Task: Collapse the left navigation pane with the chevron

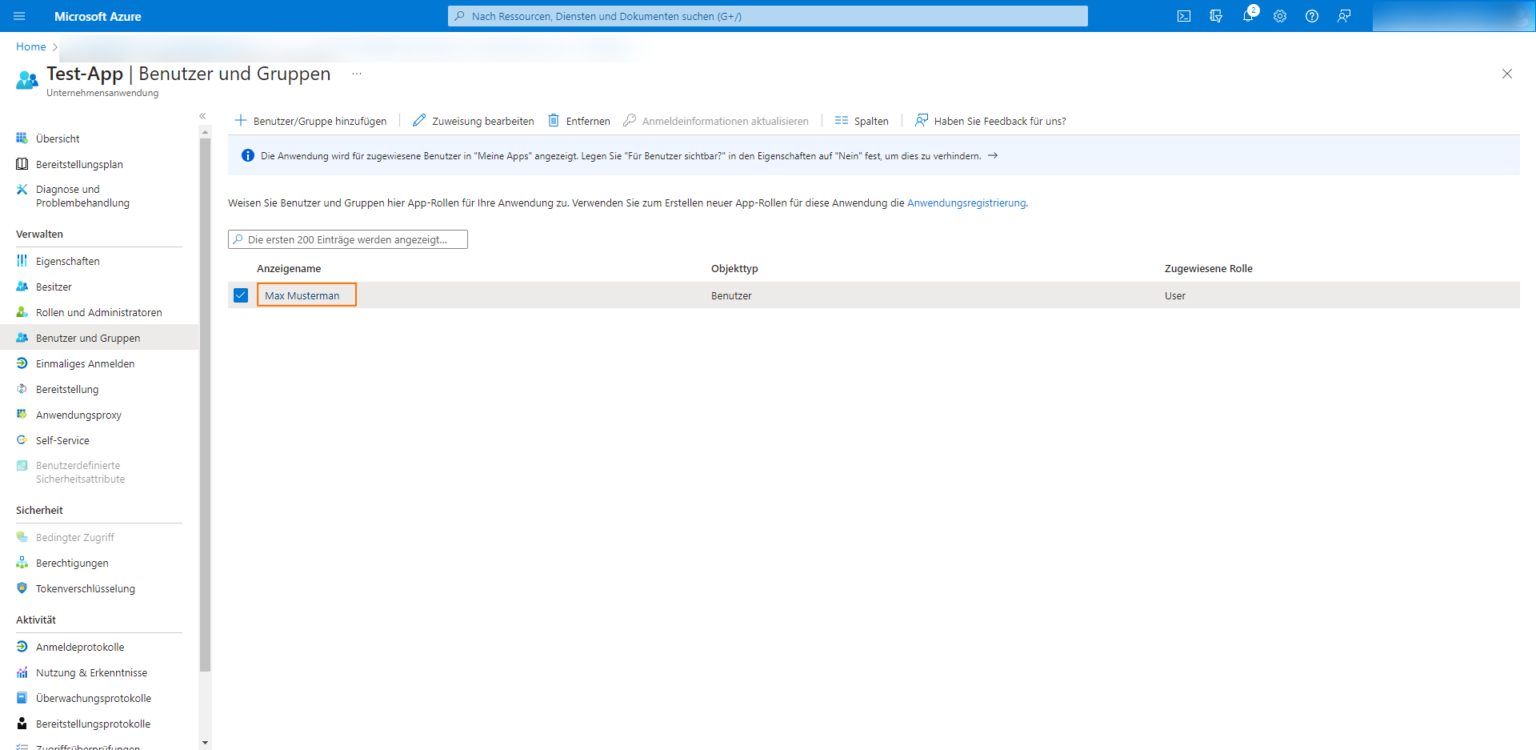Action: 202,115
